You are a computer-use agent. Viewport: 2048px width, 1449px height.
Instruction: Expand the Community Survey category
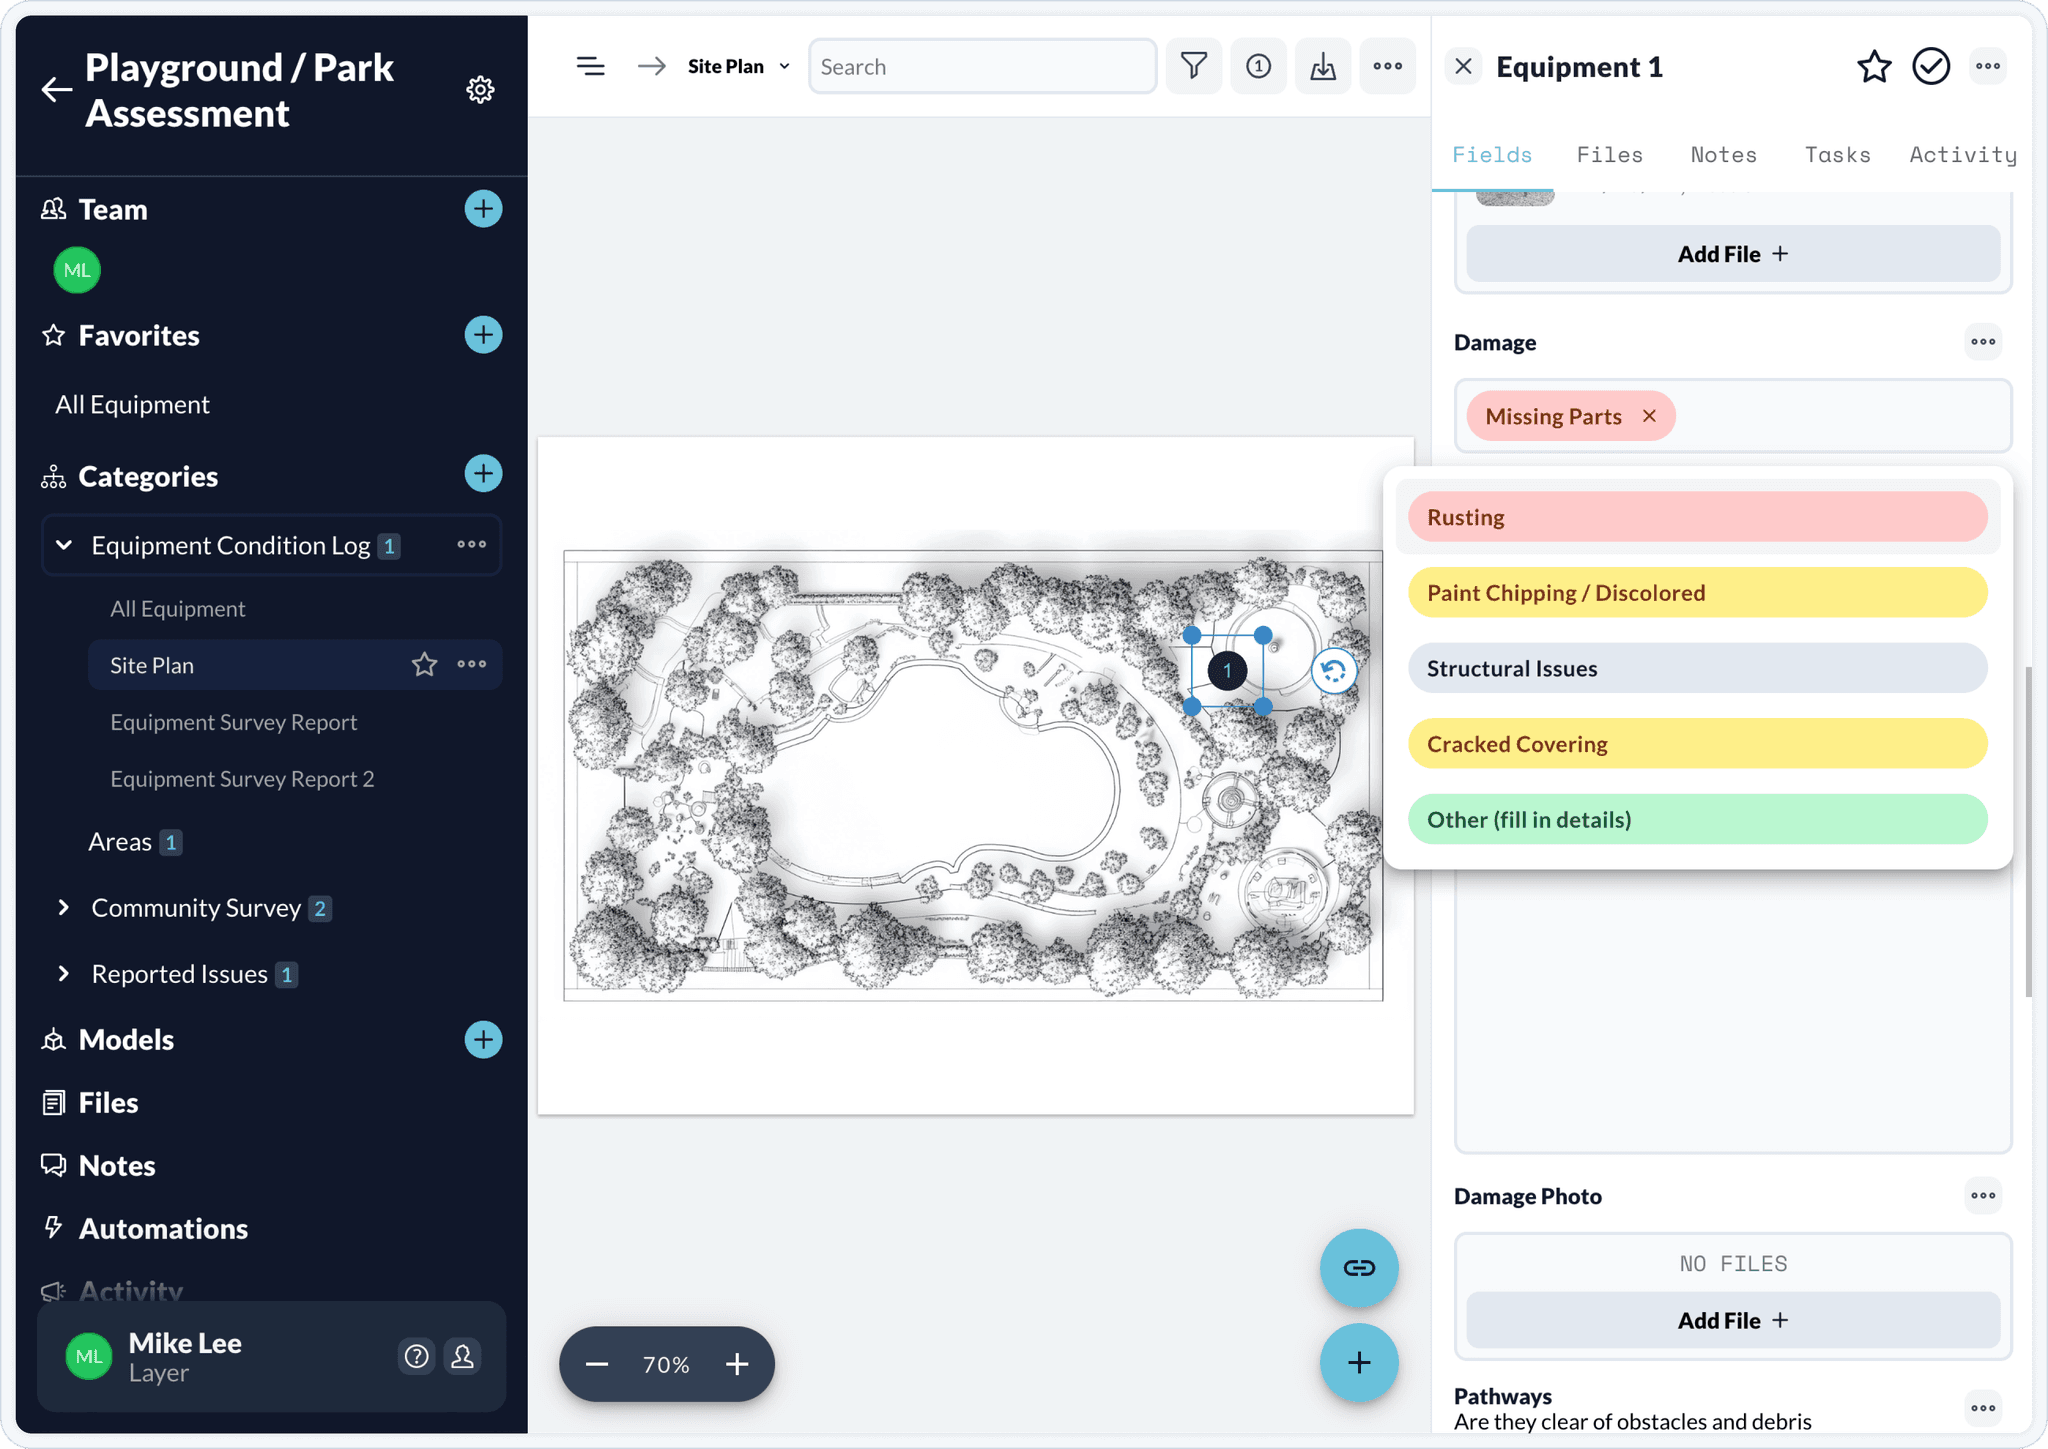pos(63,907)
